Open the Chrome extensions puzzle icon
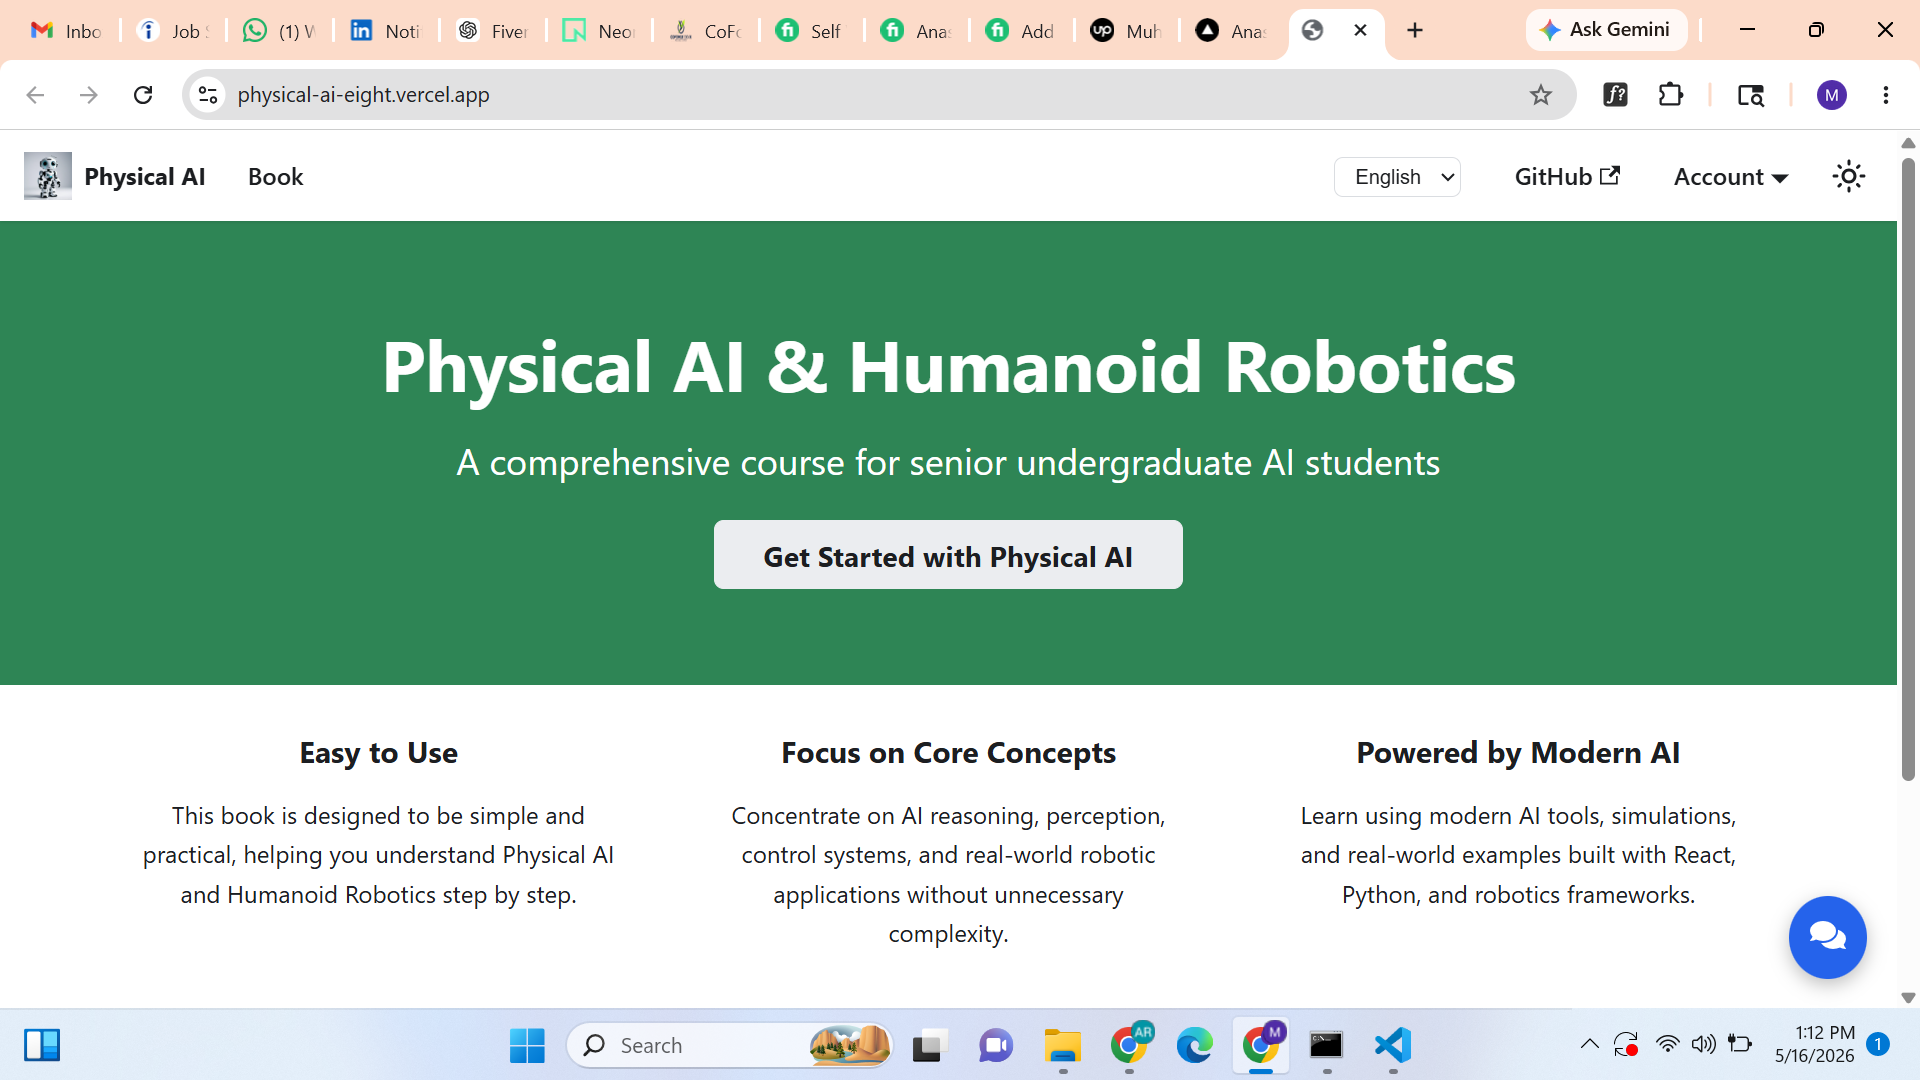Viewport: 1920px width, 1080px height. pos(1670,95)
